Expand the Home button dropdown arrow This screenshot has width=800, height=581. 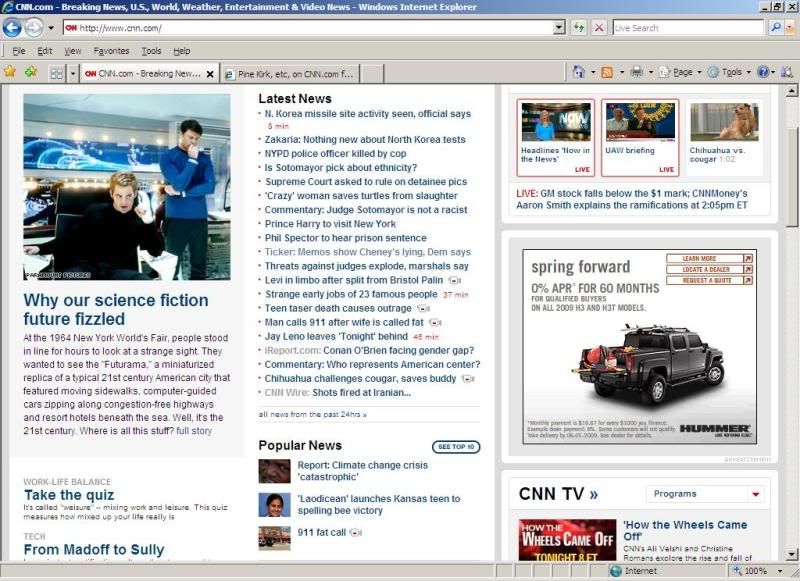tap(593, 72)
